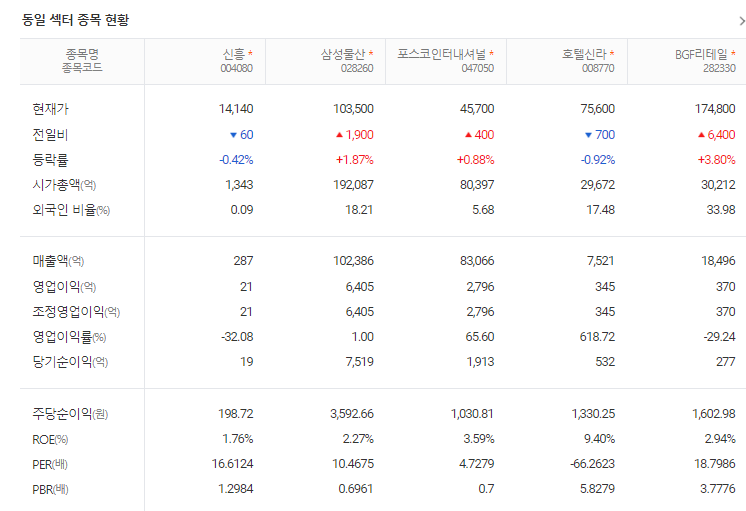
Task: Open the BGF리테일 stock link
Action: pyautogui.click(x=701, y=54)
